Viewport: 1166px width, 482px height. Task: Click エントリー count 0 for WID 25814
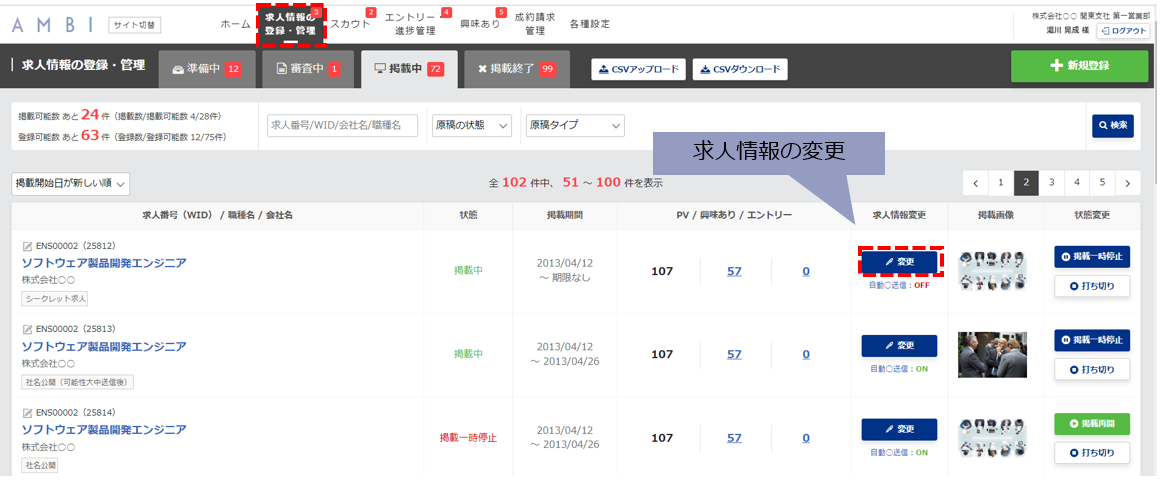pyautogui.click(x=806, y=438)
